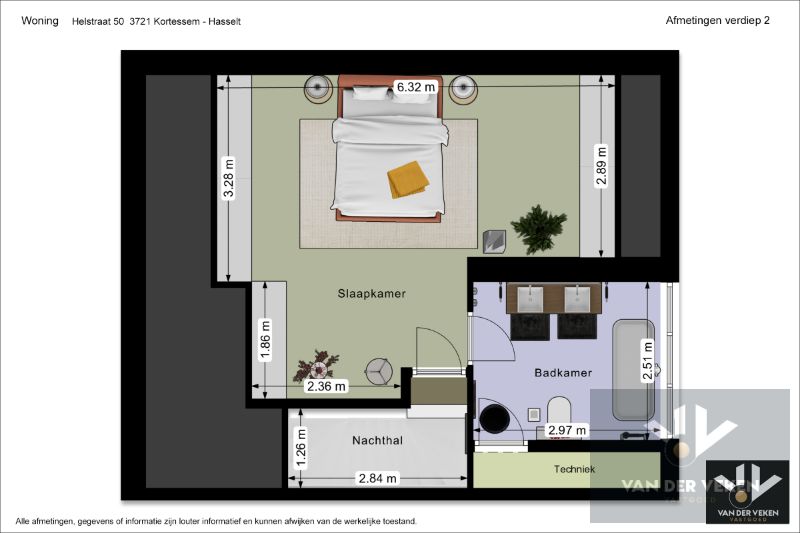Click the right sink of the bathroom vanity
Image resolution: width=800 pixels, height=533 pixels.
pos(577,298)
